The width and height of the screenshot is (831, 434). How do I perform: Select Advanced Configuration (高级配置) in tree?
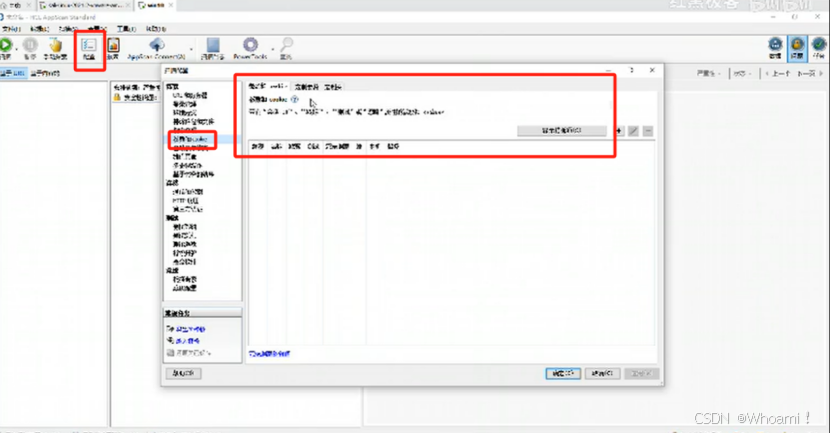(184, 288)
